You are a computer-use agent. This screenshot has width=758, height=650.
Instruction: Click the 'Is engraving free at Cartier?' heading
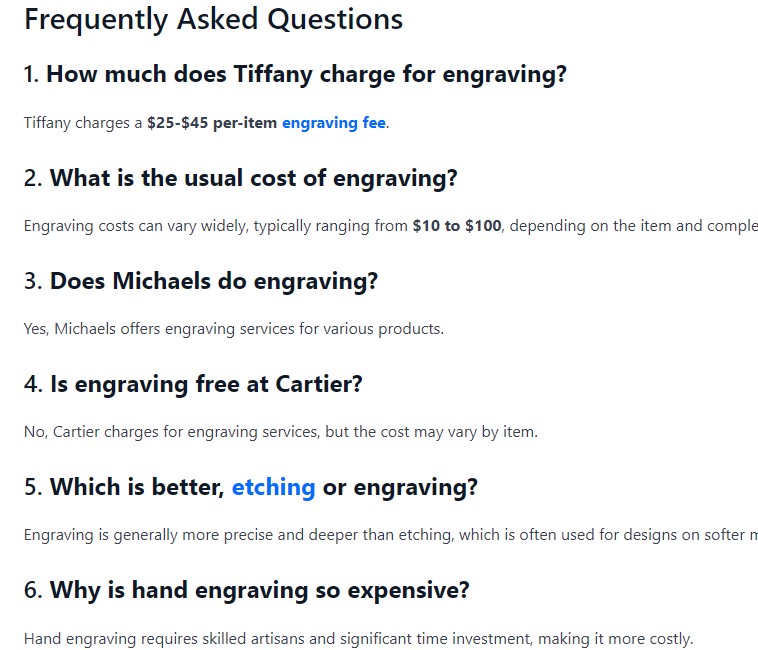point(193,385)
